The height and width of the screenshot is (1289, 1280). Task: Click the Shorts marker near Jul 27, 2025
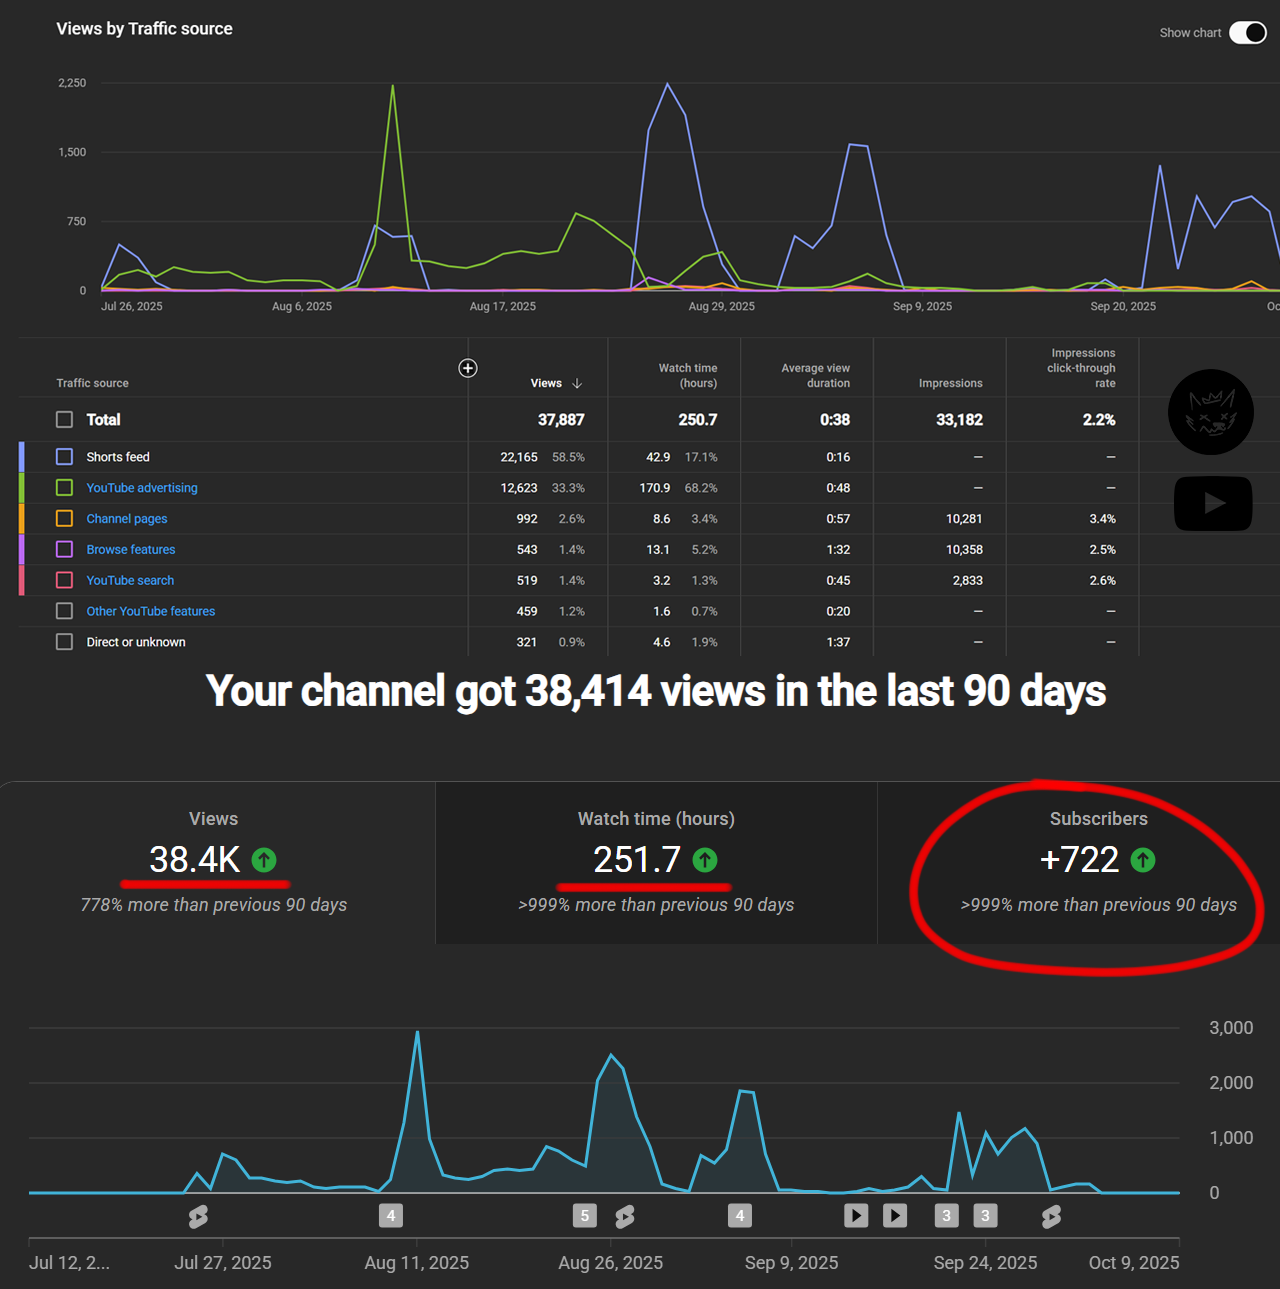click(198, 1217)
